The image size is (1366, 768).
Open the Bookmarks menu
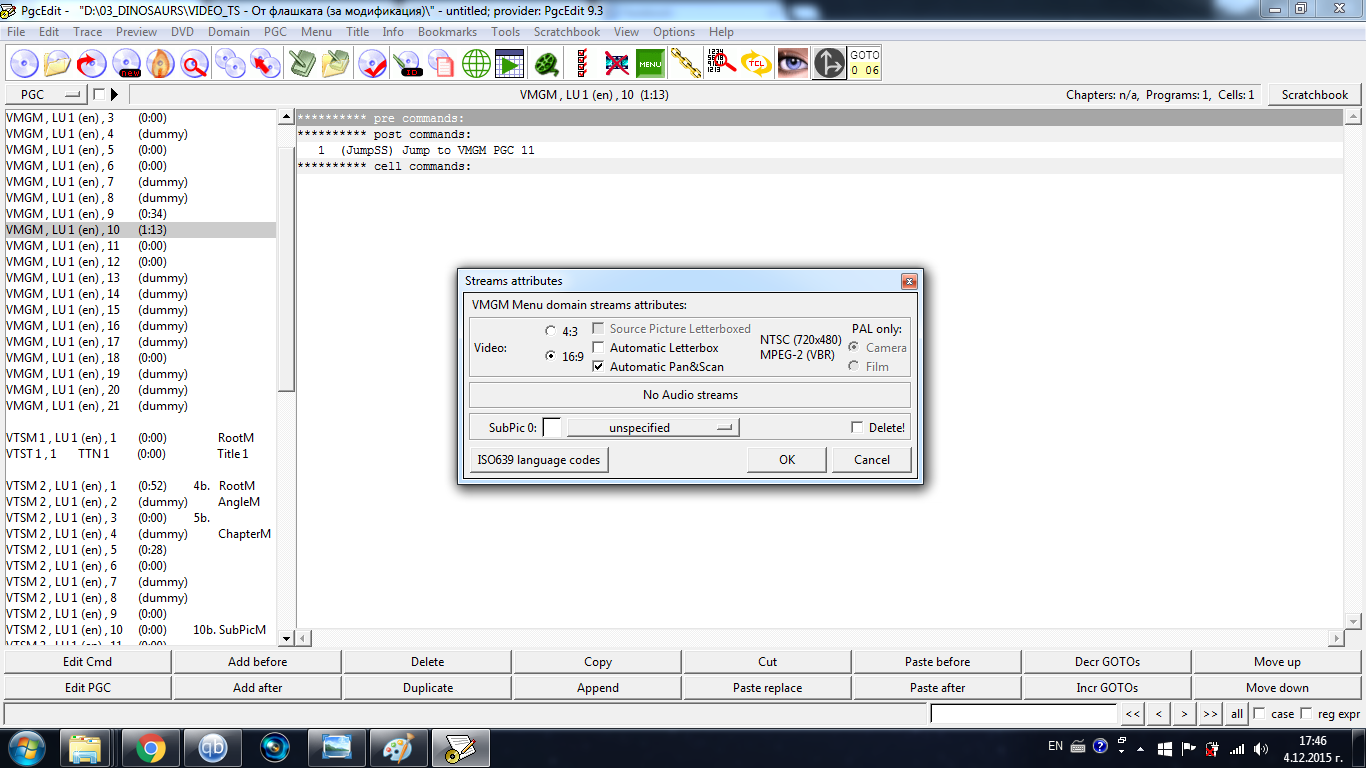(448, 32)
